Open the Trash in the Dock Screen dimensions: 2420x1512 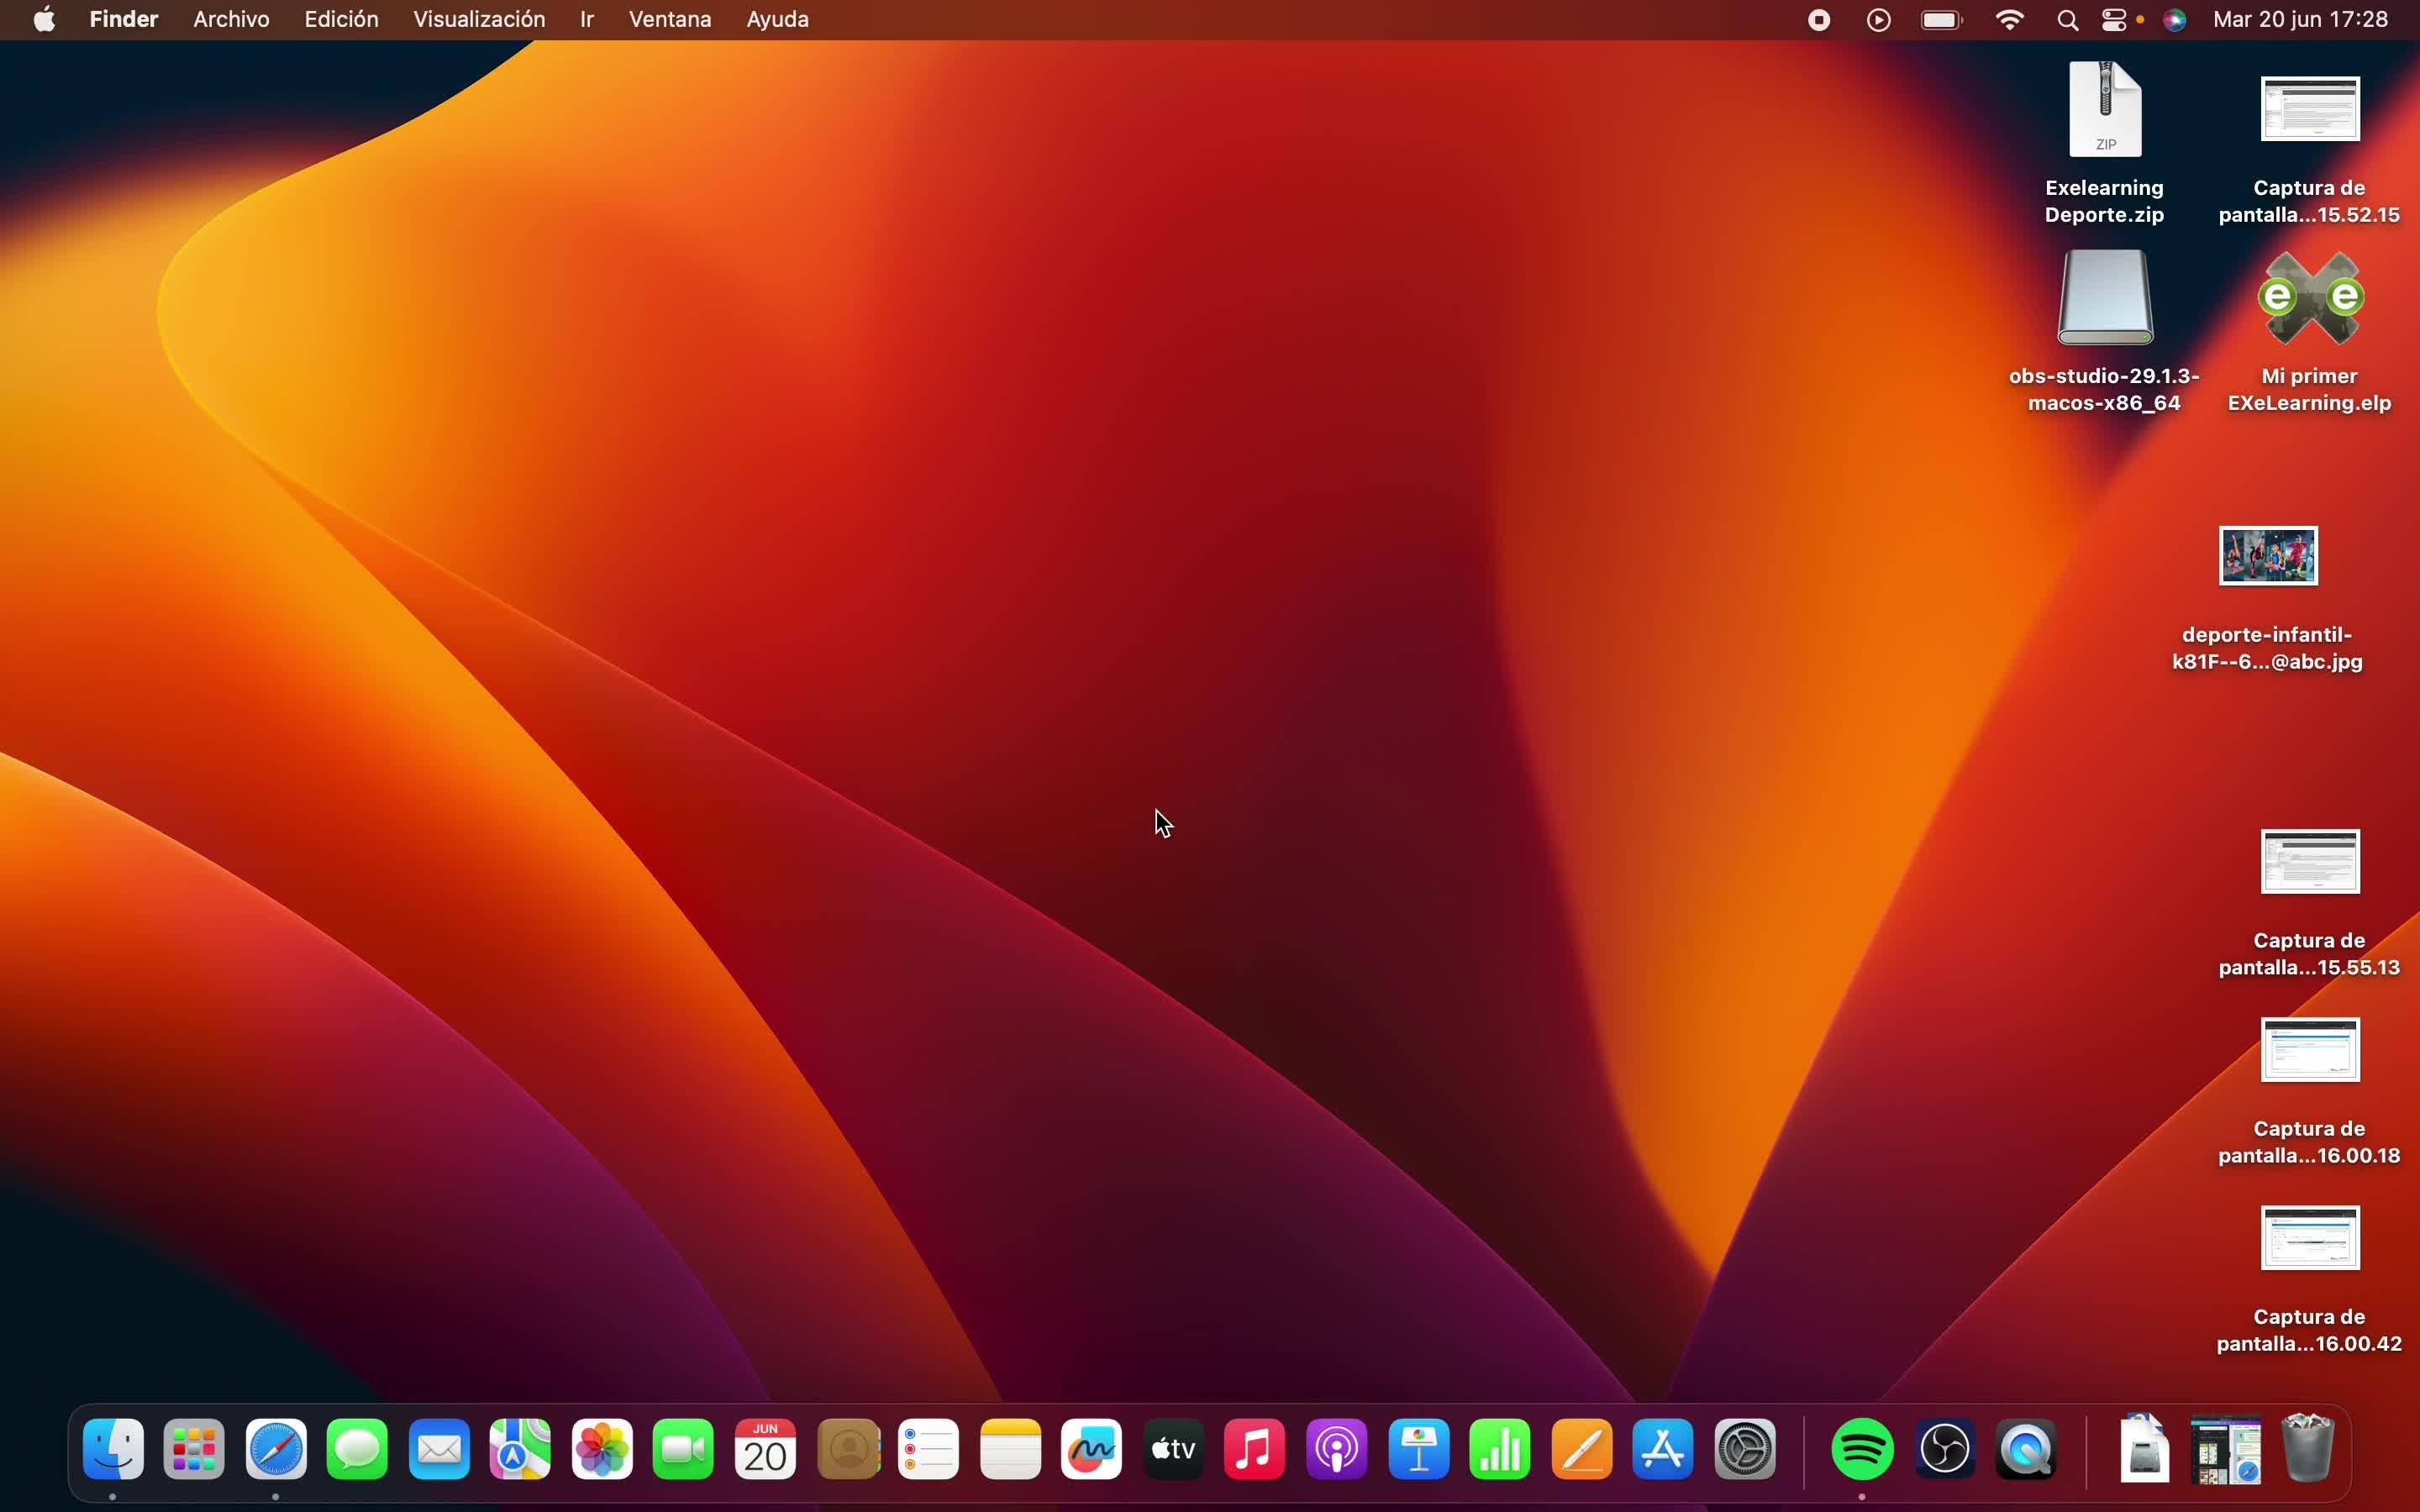pyautogui.click(x=2308, y=1449)
